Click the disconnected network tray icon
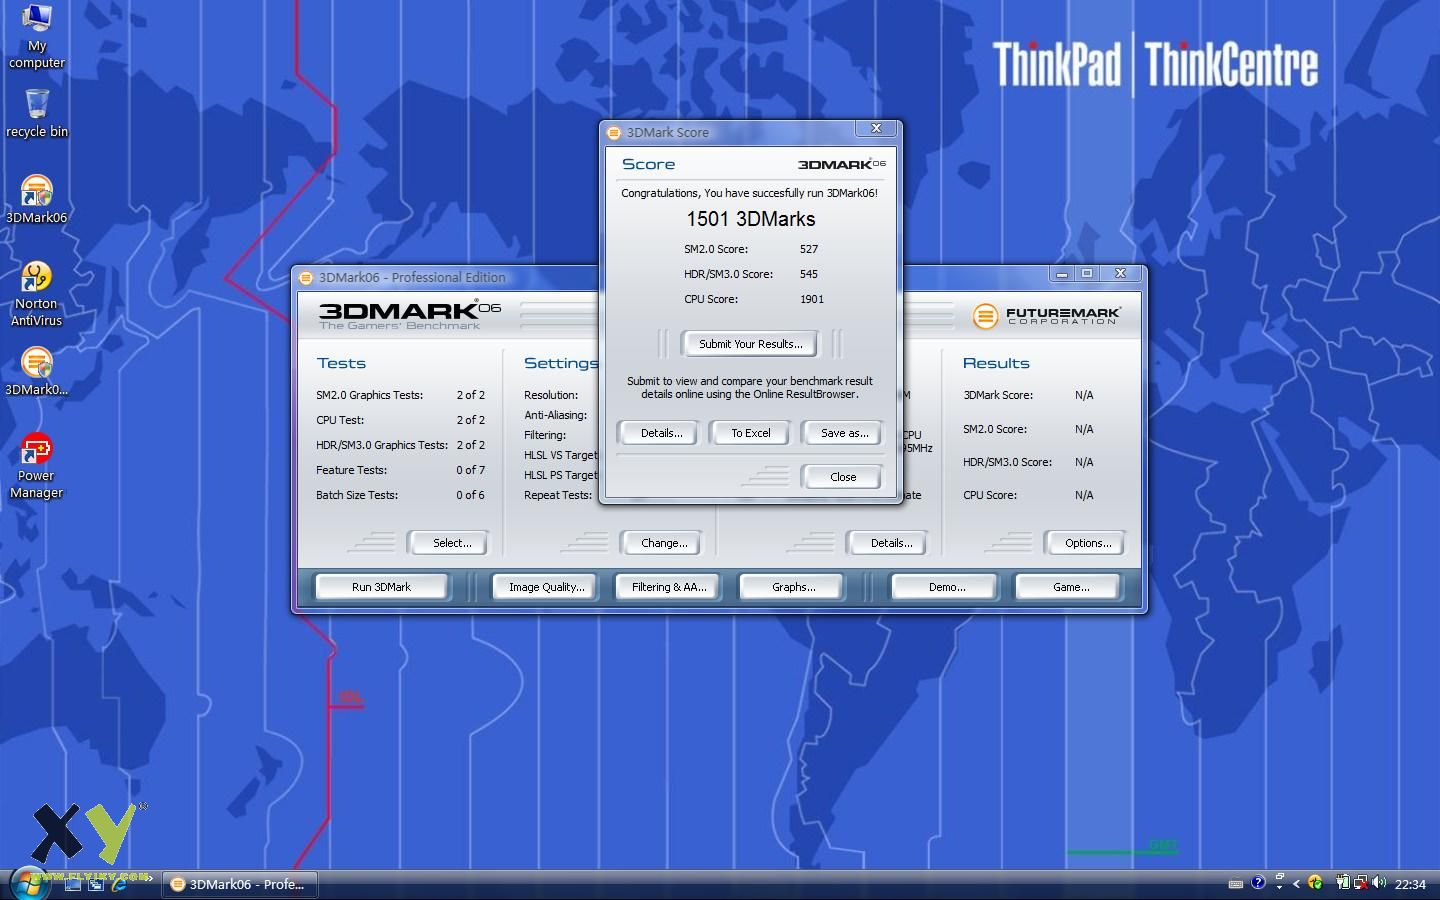Image resolution: width=1440 pixels, height=900 pixels. point(1361,882)
